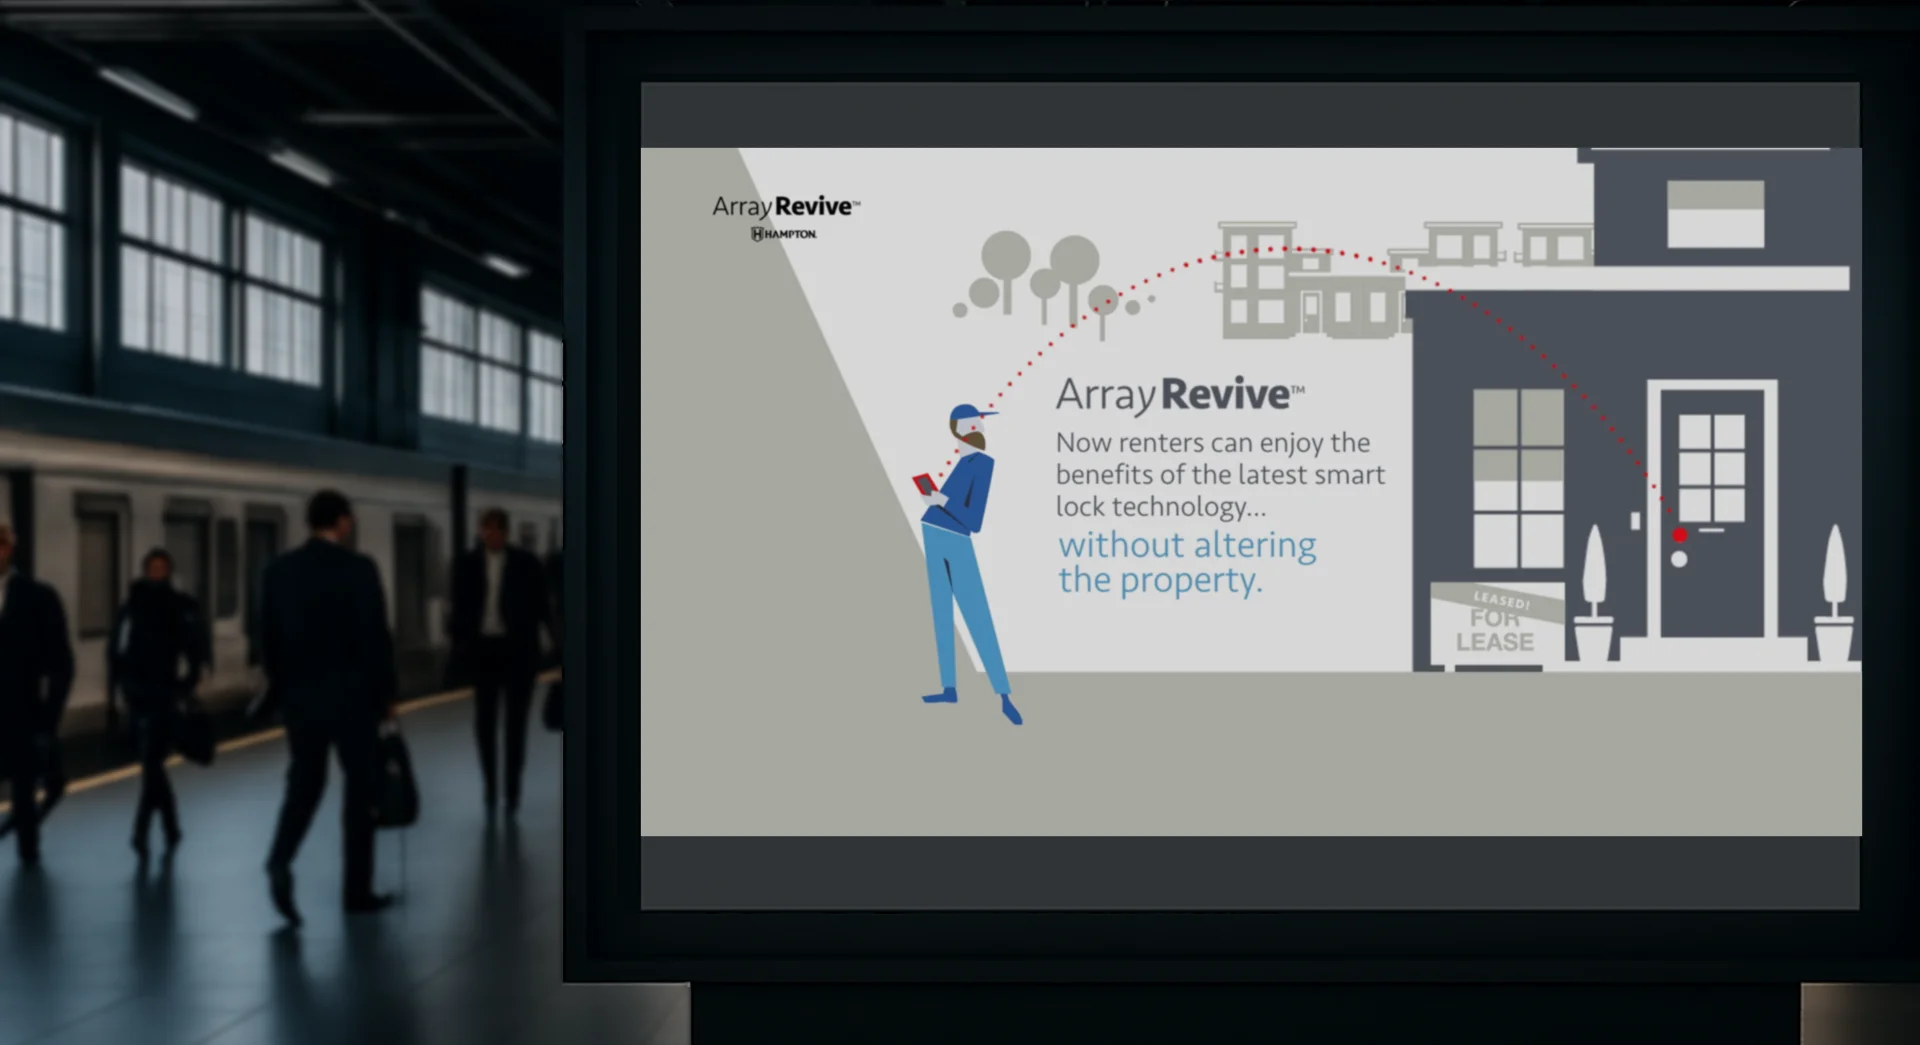Click the red smart lock dot on the door

pyautogui.click(x=1680, y=534)
